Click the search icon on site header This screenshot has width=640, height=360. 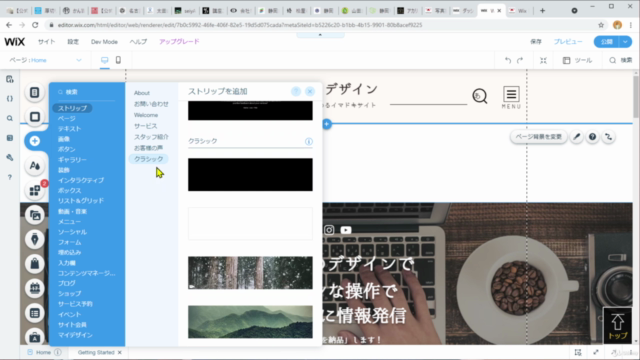pyautogui.click(x=480, y=96)
